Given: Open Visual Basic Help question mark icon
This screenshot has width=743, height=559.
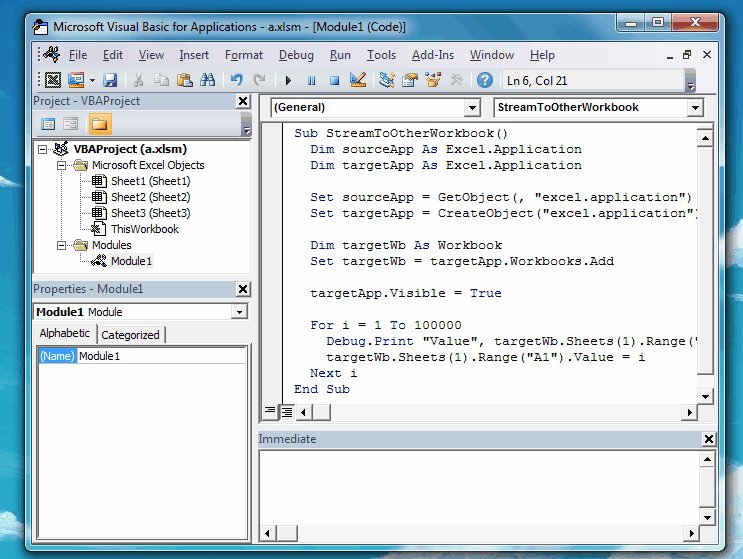Looking at the screenshot, I should coord(485,80).
